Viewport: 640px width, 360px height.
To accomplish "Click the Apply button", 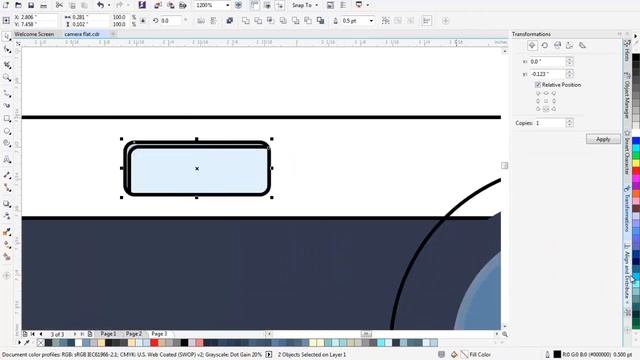I will (x=603, y=139).
